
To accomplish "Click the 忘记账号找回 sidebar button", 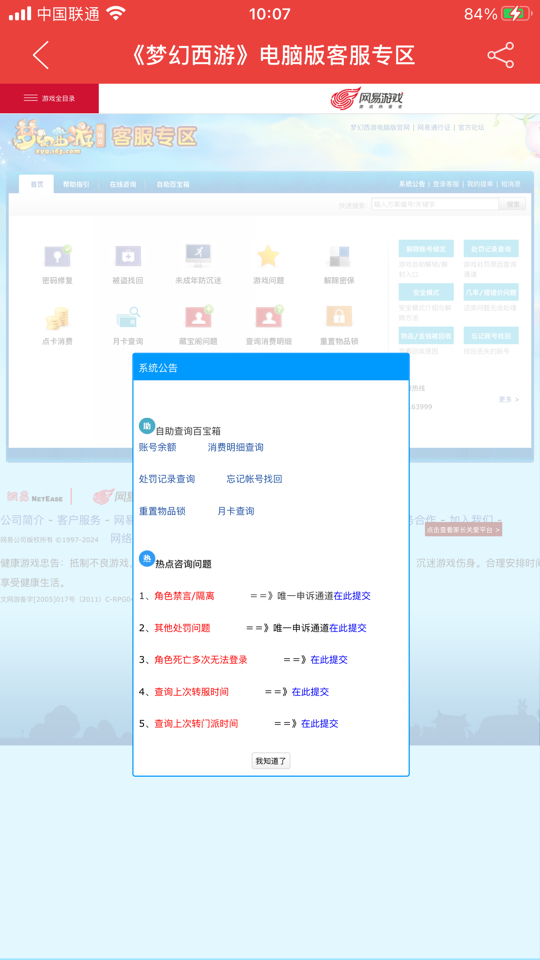I will coord(491,336).
